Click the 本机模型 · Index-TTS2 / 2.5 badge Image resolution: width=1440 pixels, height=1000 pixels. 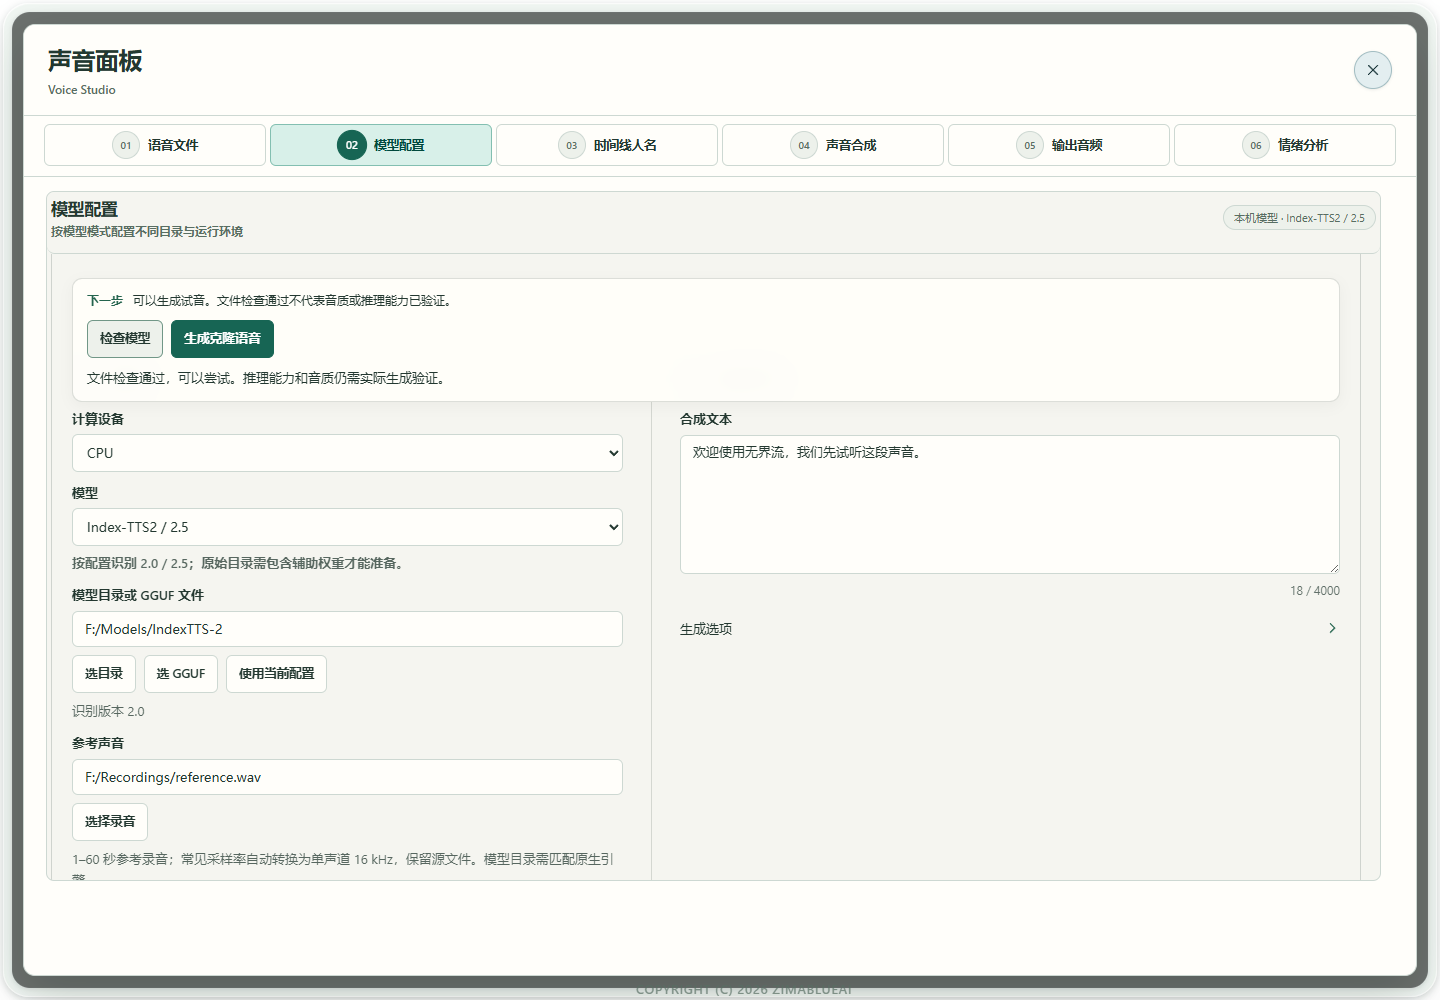point(1299,218)
